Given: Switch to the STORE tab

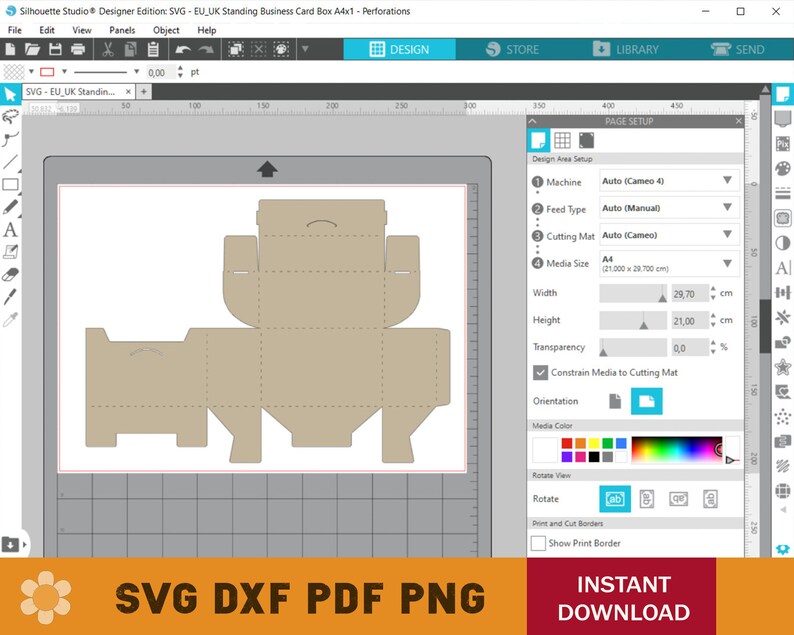Looking at the screenshot, I should pyautogui.click(x=512, y=49).
